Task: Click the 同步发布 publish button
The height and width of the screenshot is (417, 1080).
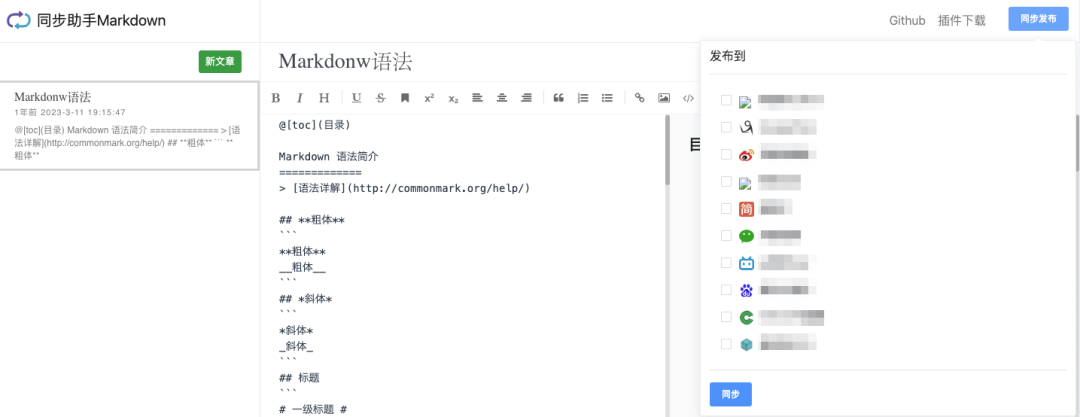Action: [1038, 19]
